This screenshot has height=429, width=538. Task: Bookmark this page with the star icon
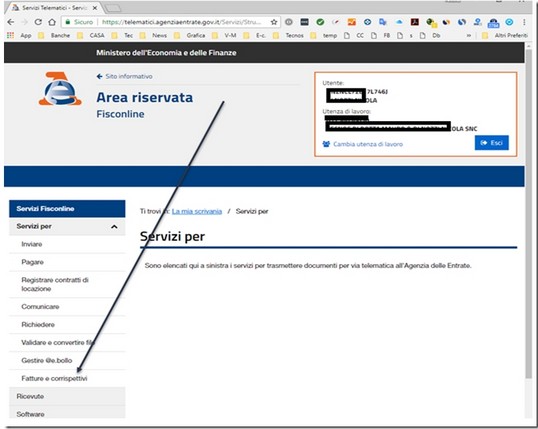click(x=274, y=22)
